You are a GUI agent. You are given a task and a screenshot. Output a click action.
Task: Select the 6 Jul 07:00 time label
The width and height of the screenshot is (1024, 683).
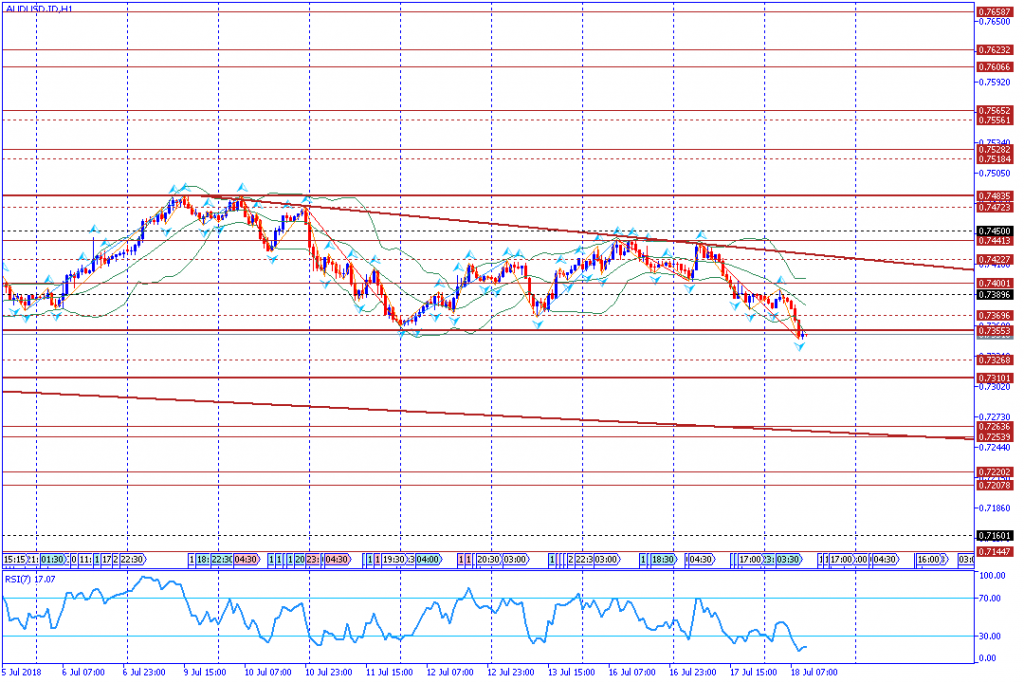point(83,672)
